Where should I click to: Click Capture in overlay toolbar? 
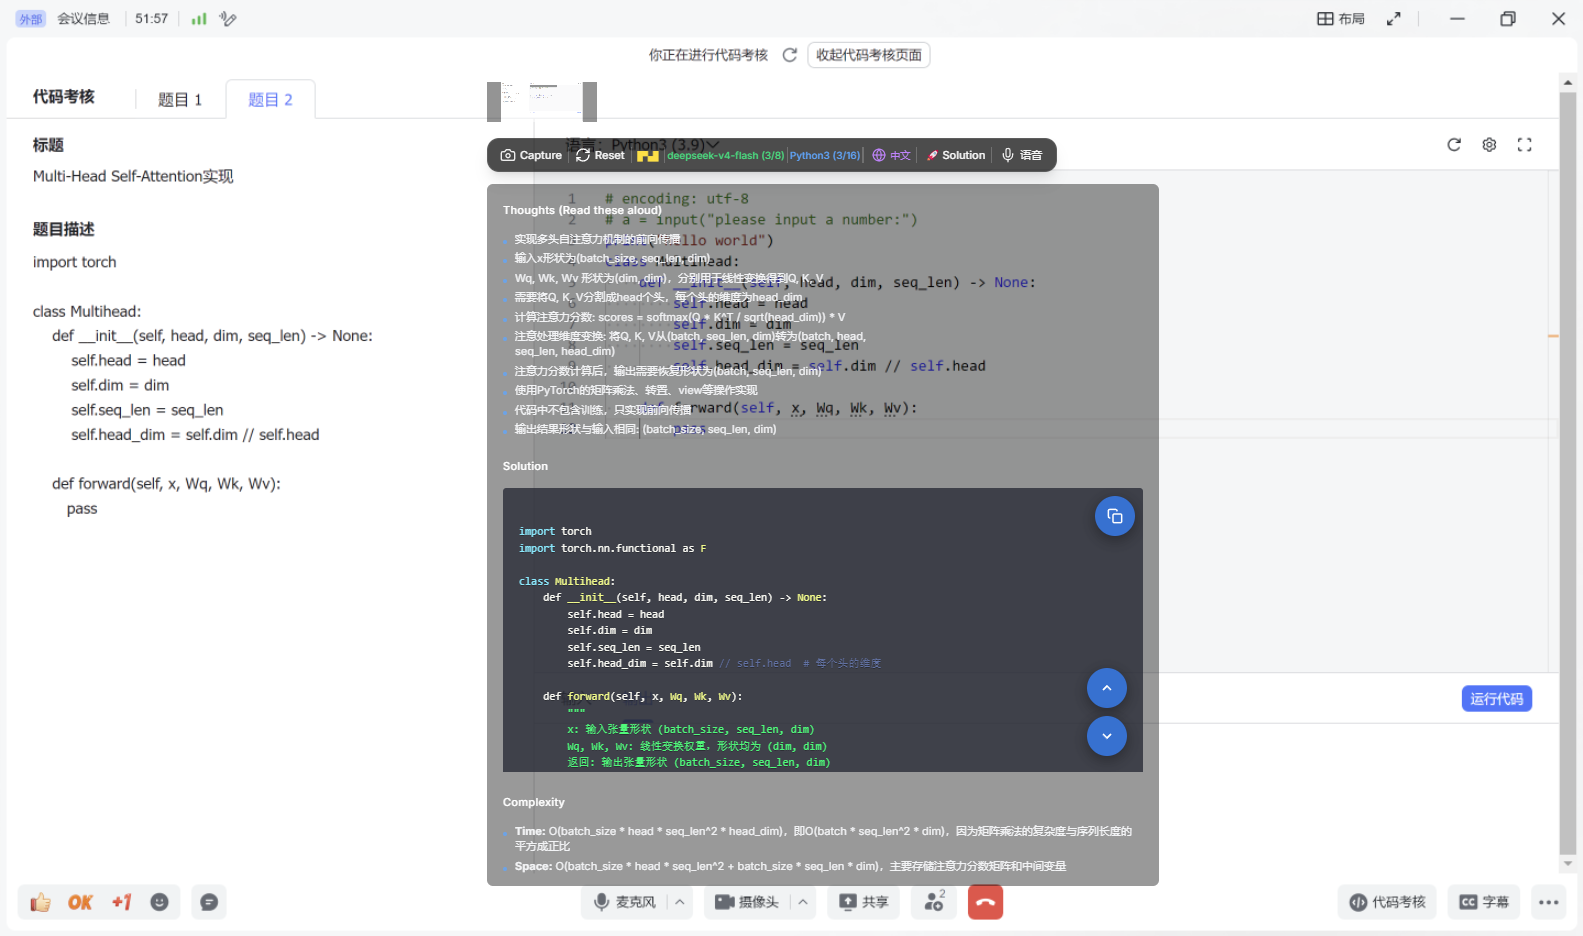coord(531,155)
